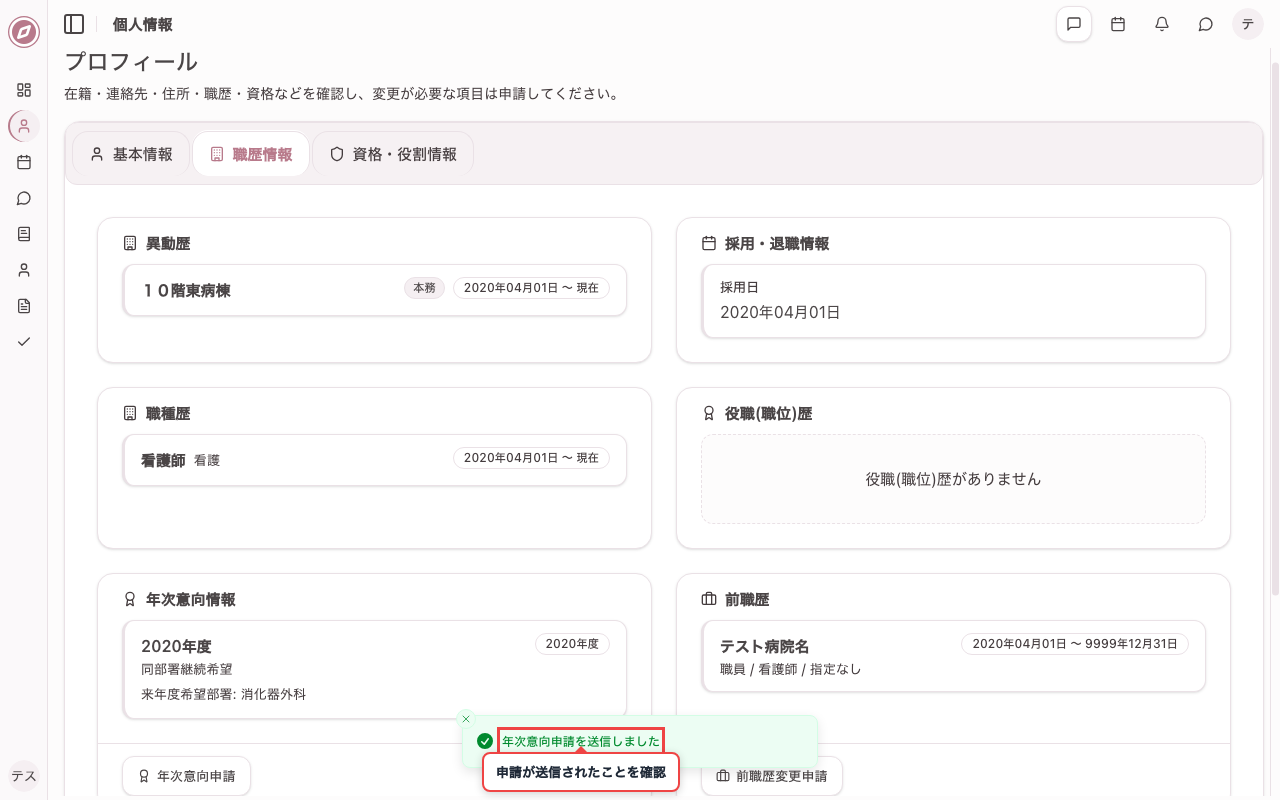
Task: Open the message box icon in header
Action: (1074, 24)
